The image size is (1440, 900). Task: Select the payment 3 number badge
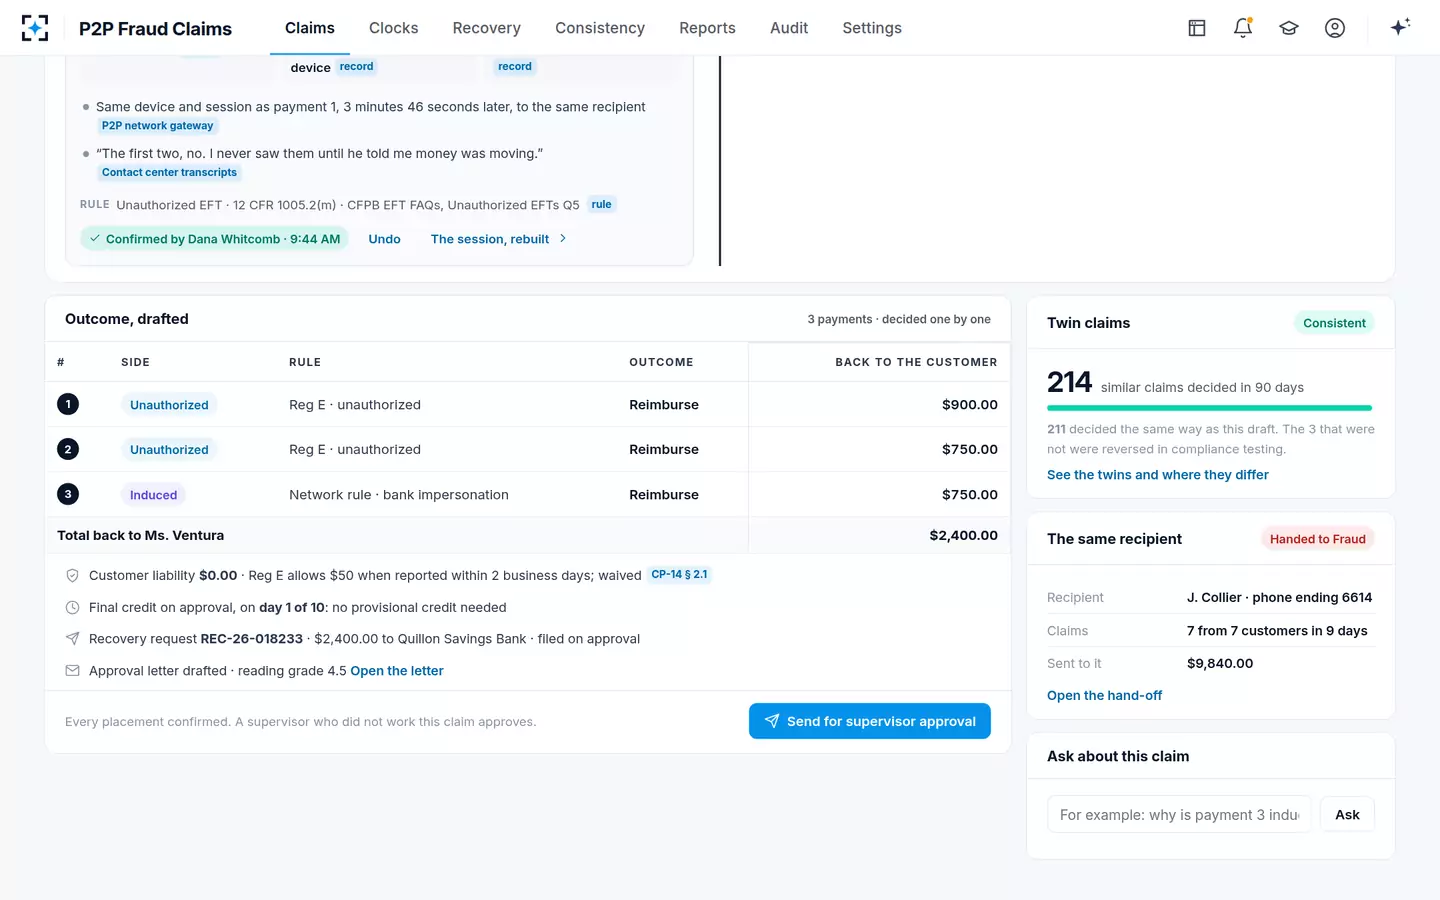click(x=68, y=494)
